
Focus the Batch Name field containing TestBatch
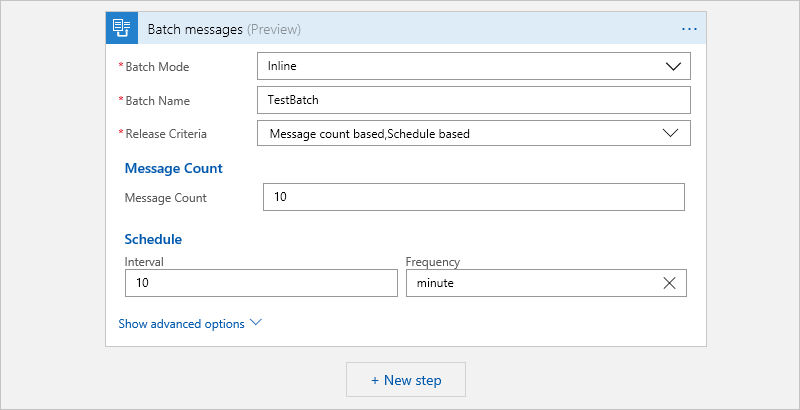pyautogui.click(x=473, y=100)
